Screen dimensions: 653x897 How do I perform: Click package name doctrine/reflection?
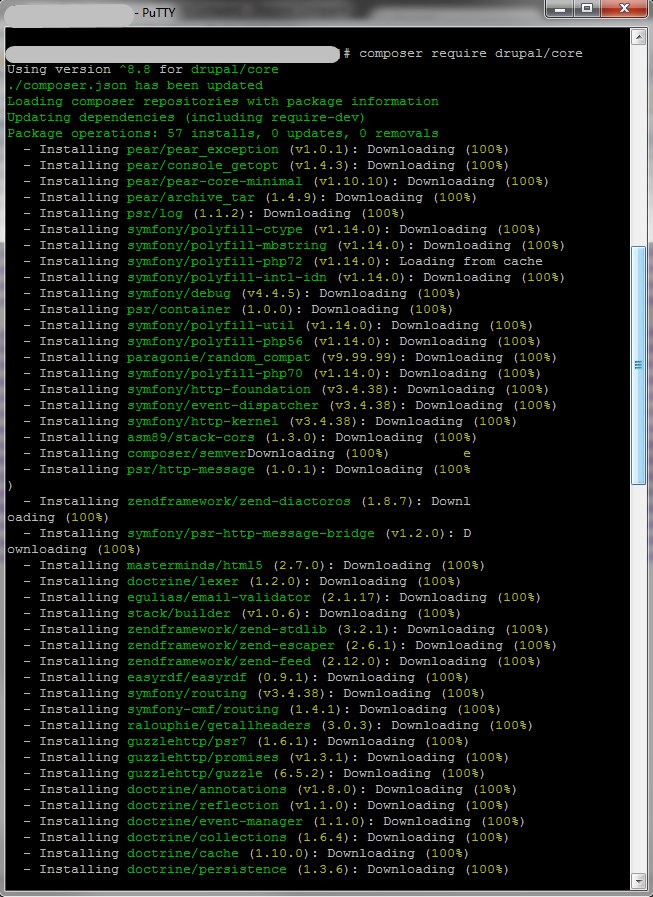click(203, 806)
